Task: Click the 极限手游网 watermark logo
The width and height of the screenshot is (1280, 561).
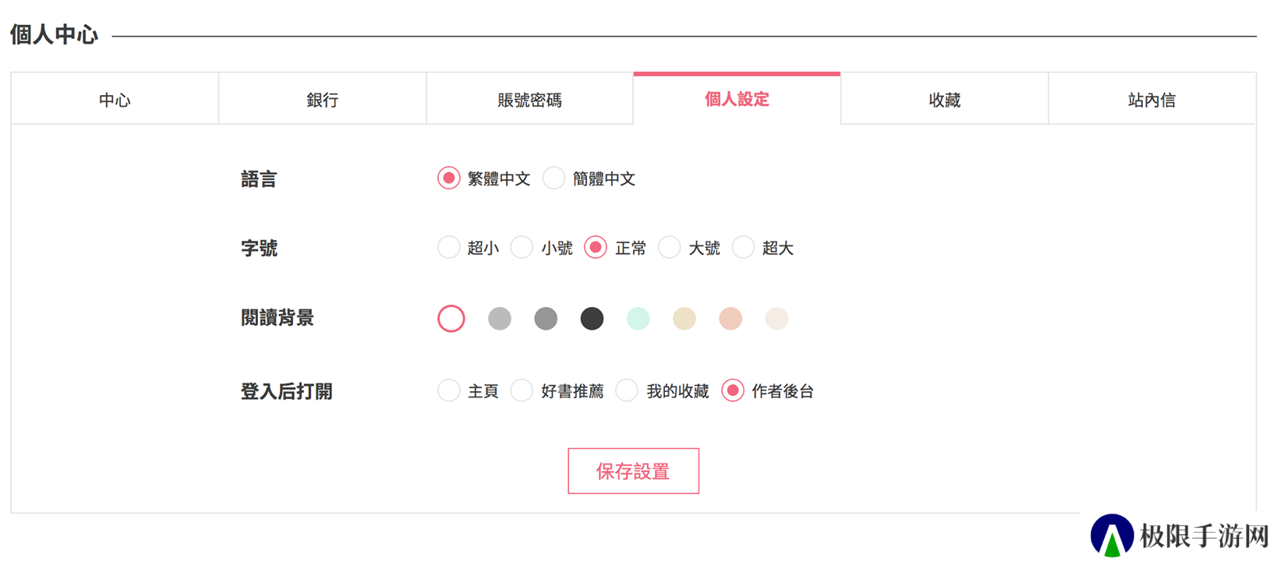Action: pyautogui.click(x=1180, y=535)
